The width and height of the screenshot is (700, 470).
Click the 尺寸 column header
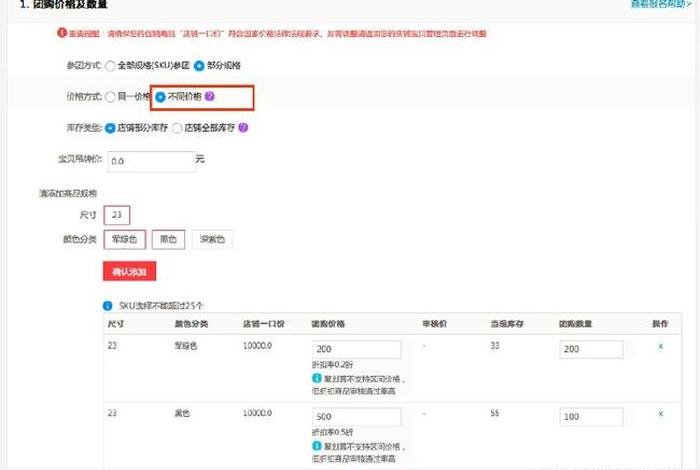click(116, 324)
